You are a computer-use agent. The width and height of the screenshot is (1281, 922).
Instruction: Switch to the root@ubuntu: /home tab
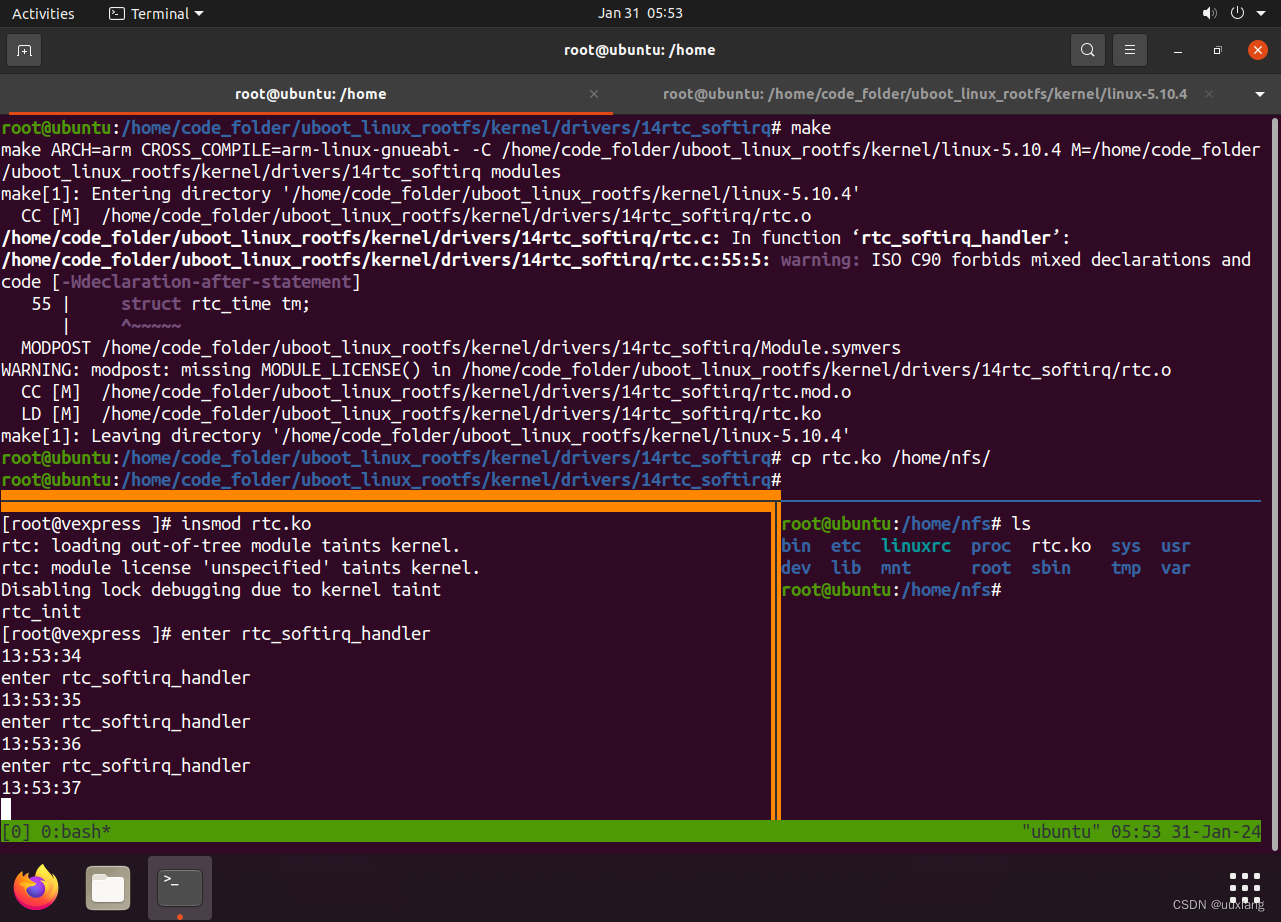[311, 94]
